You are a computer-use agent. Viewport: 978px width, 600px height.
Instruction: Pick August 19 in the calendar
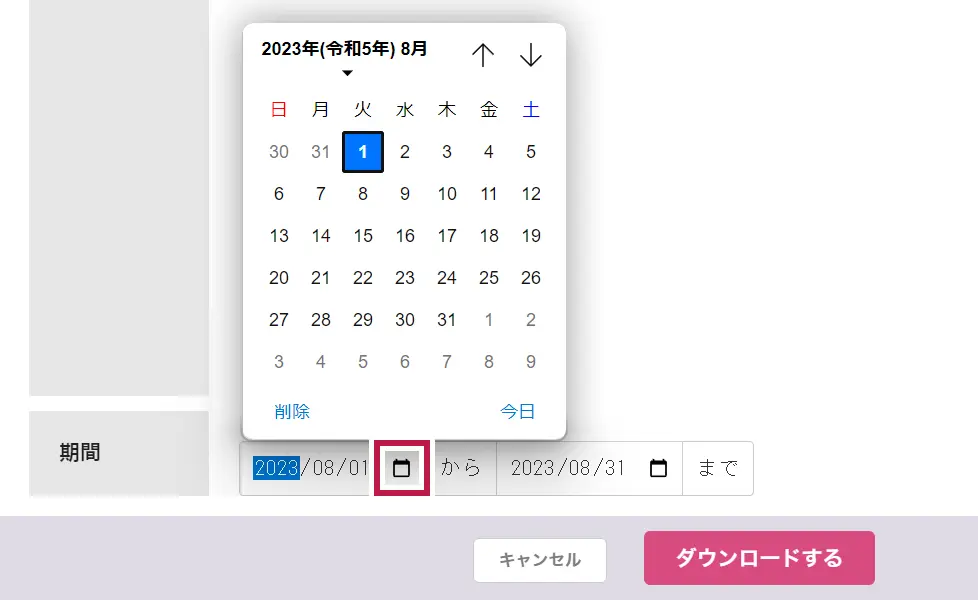pos(531,236)
